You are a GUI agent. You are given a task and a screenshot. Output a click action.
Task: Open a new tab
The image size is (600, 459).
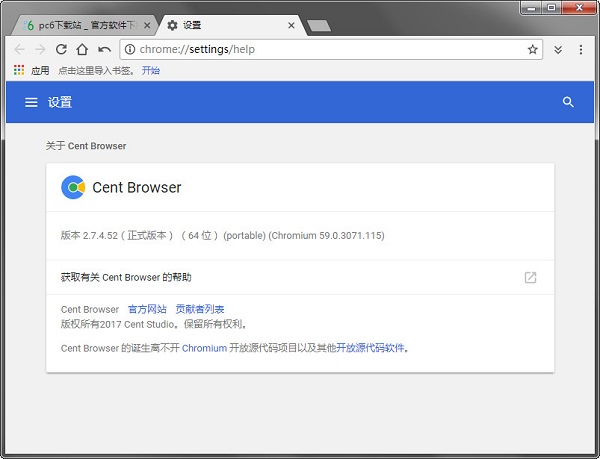coord(318,25)
